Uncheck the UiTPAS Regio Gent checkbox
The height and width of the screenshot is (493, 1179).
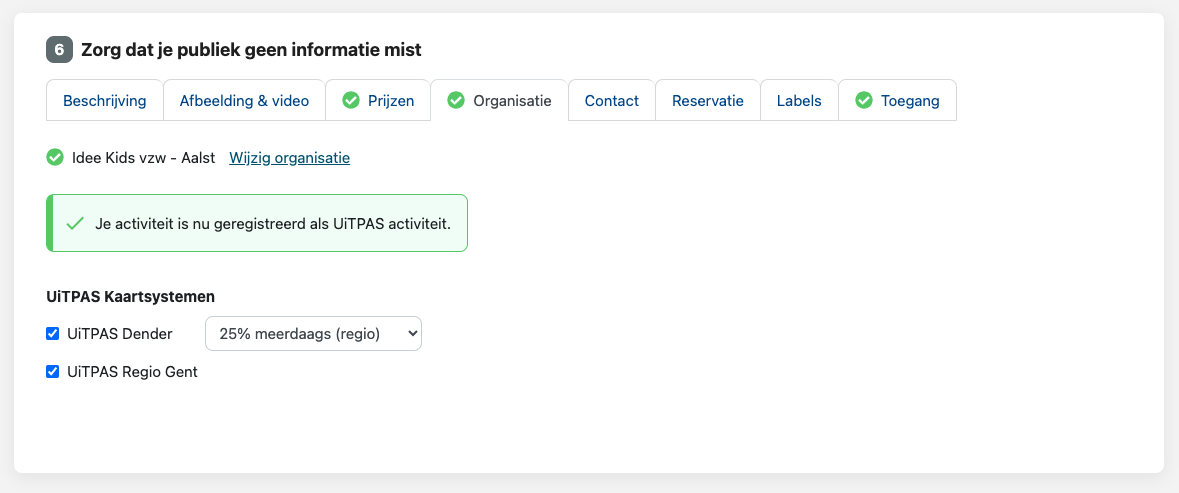pyautogui.click(x=53, y=372)
